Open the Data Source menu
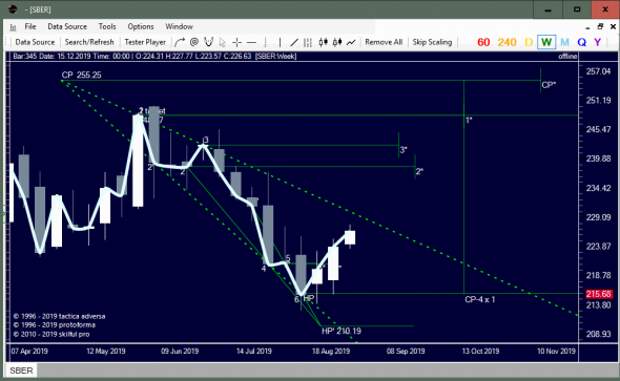 [x=67, y=26]
